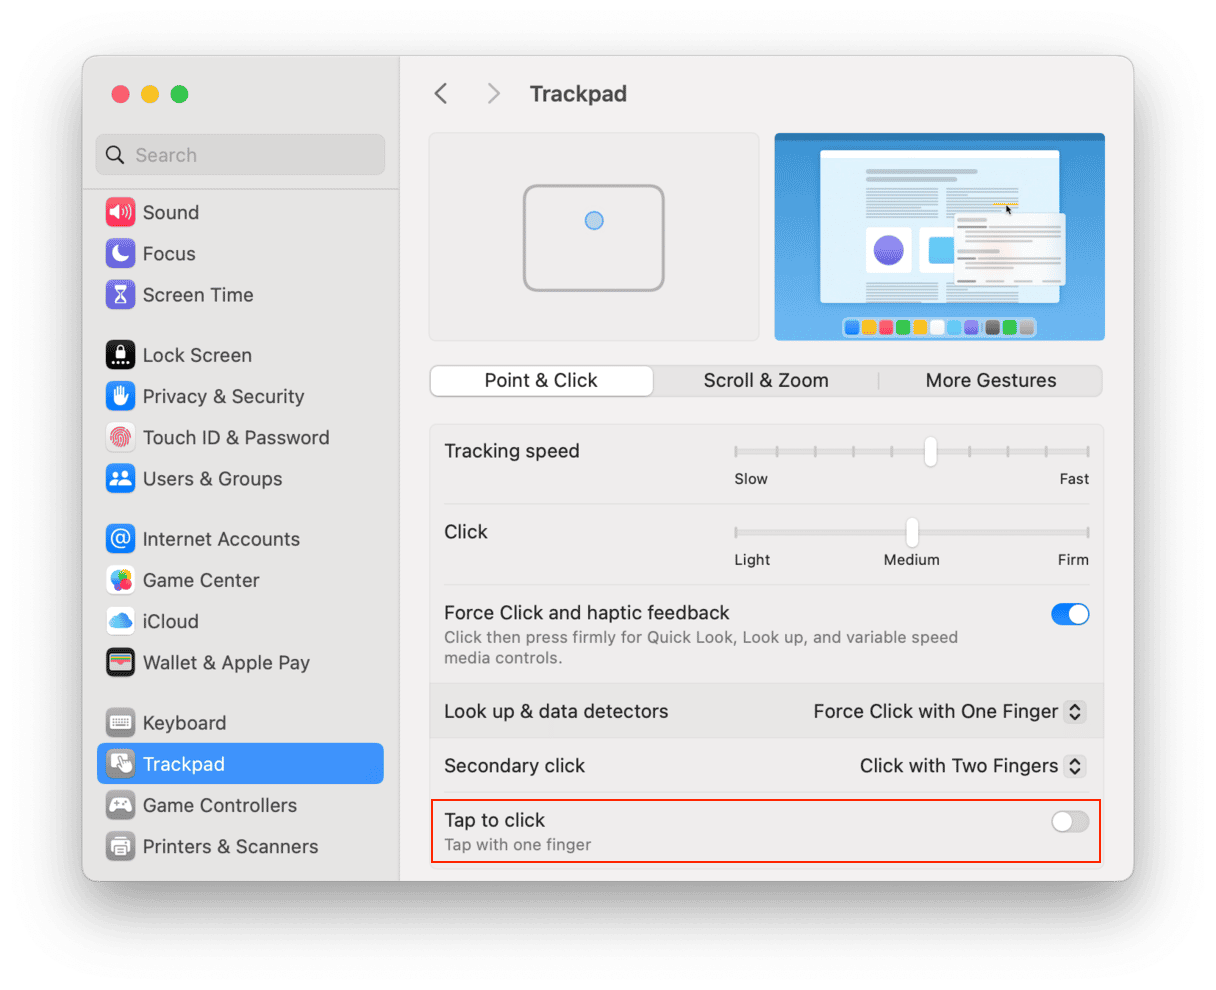Image resolution: width=1216 pixels, height=990 pixels.
Task: Open Game Controllers icon in sidebar
Action: click(x=120, y=805)
